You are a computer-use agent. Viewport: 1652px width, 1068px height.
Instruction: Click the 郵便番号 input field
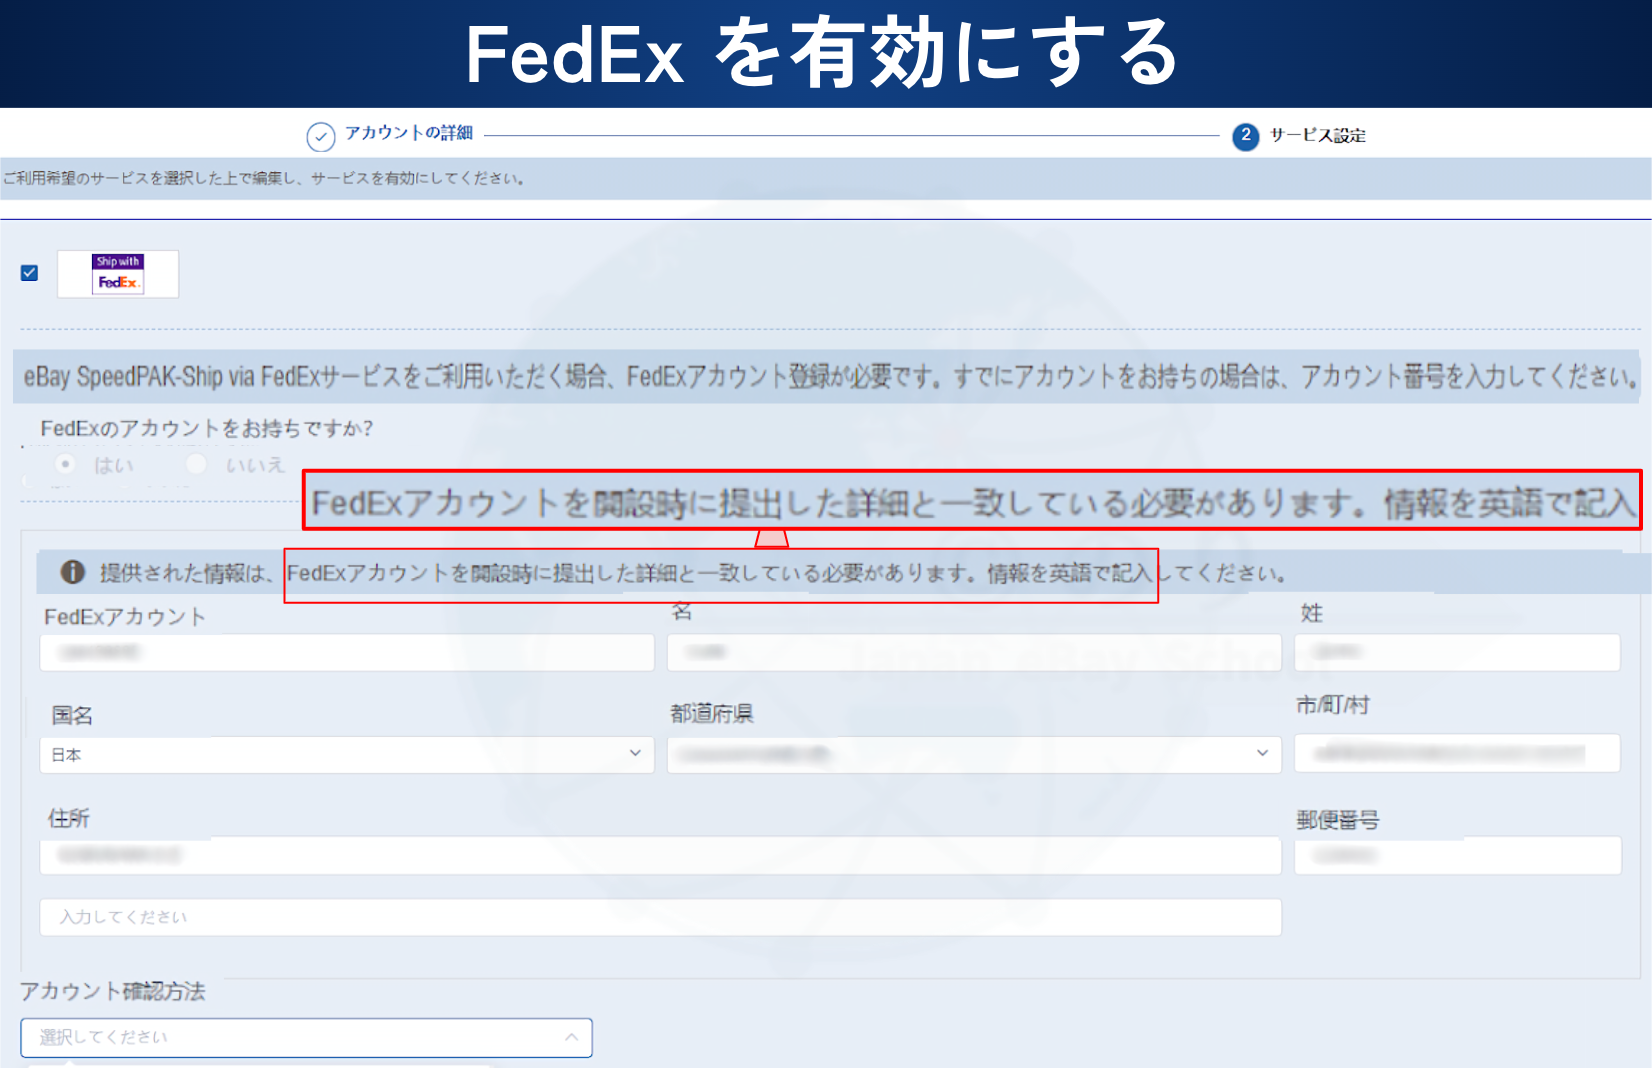pyautogui.click(x=1457, y=856)
